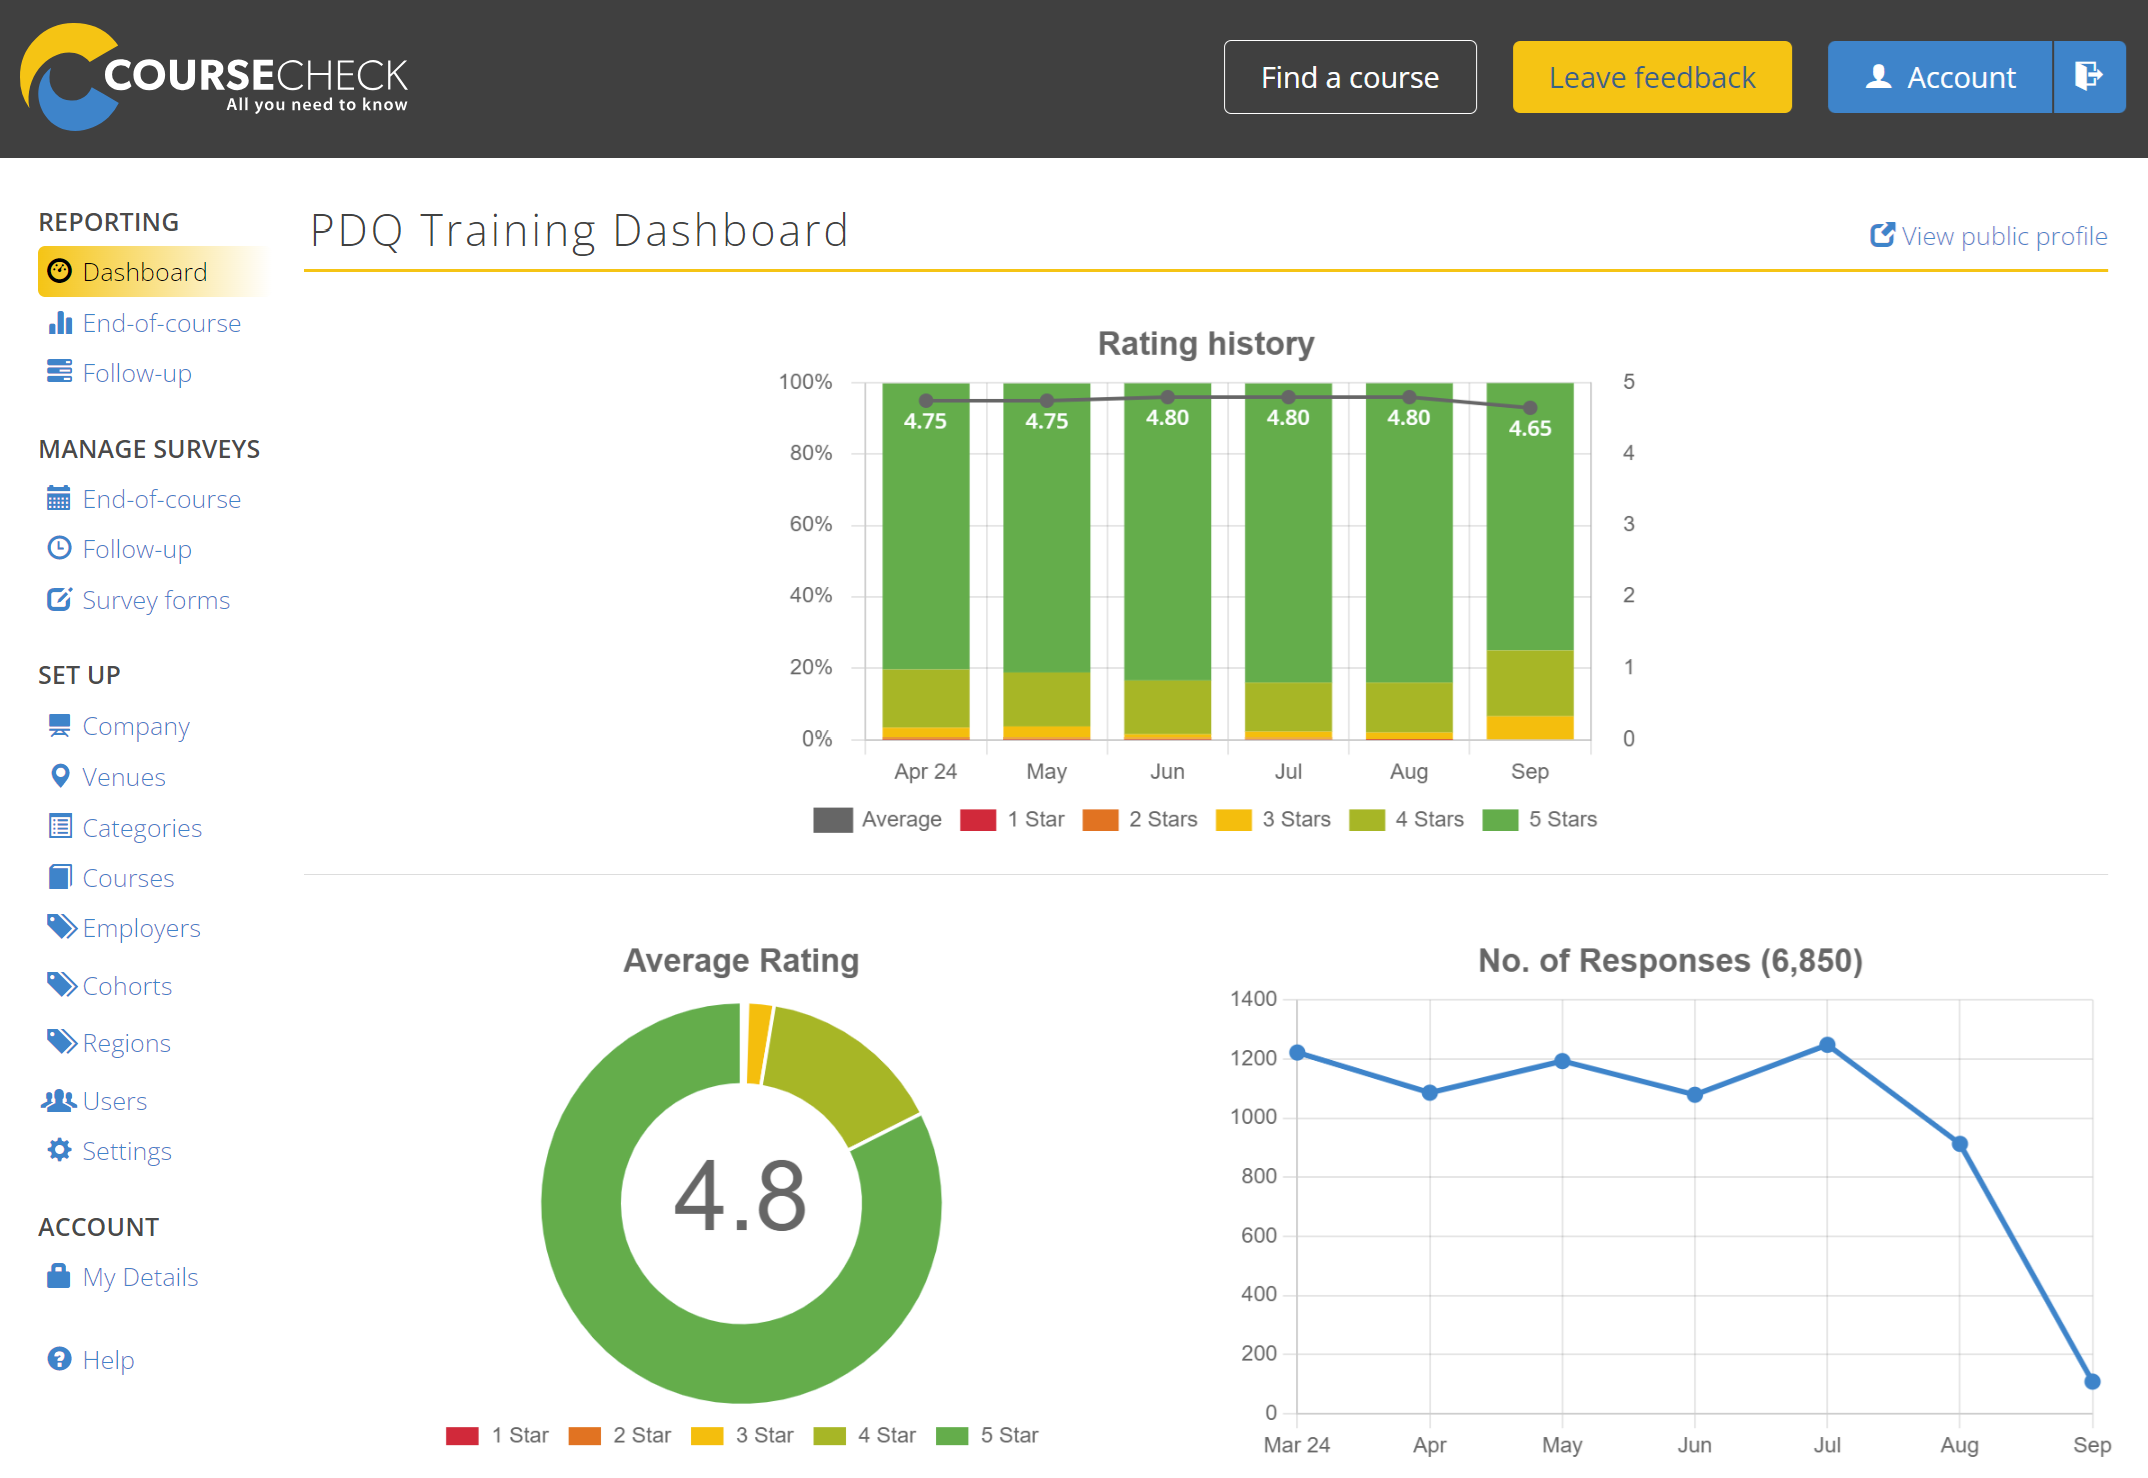Click bar chart icon beside Reporting End-of-course
This screenshot has height=1478, width=2148.
pyautogui.click(x=60, y=322)
